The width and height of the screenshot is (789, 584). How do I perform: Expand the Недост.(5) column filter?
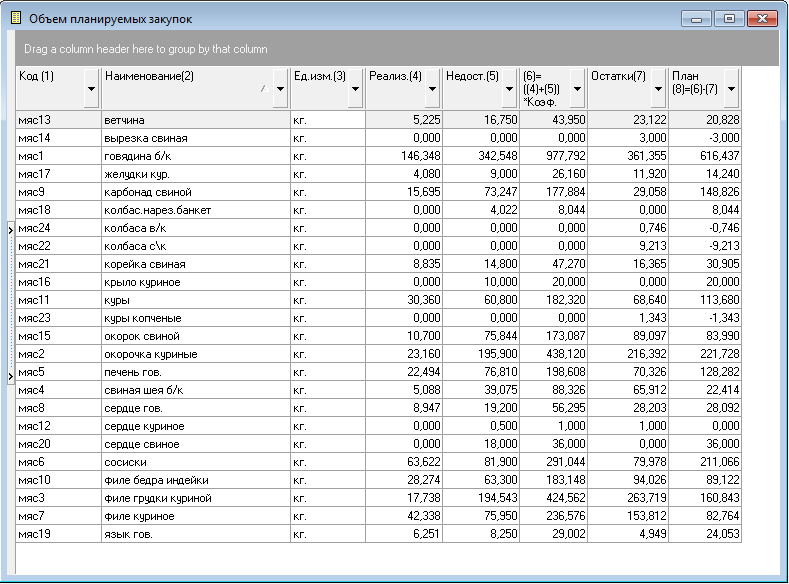click(508, 89)
